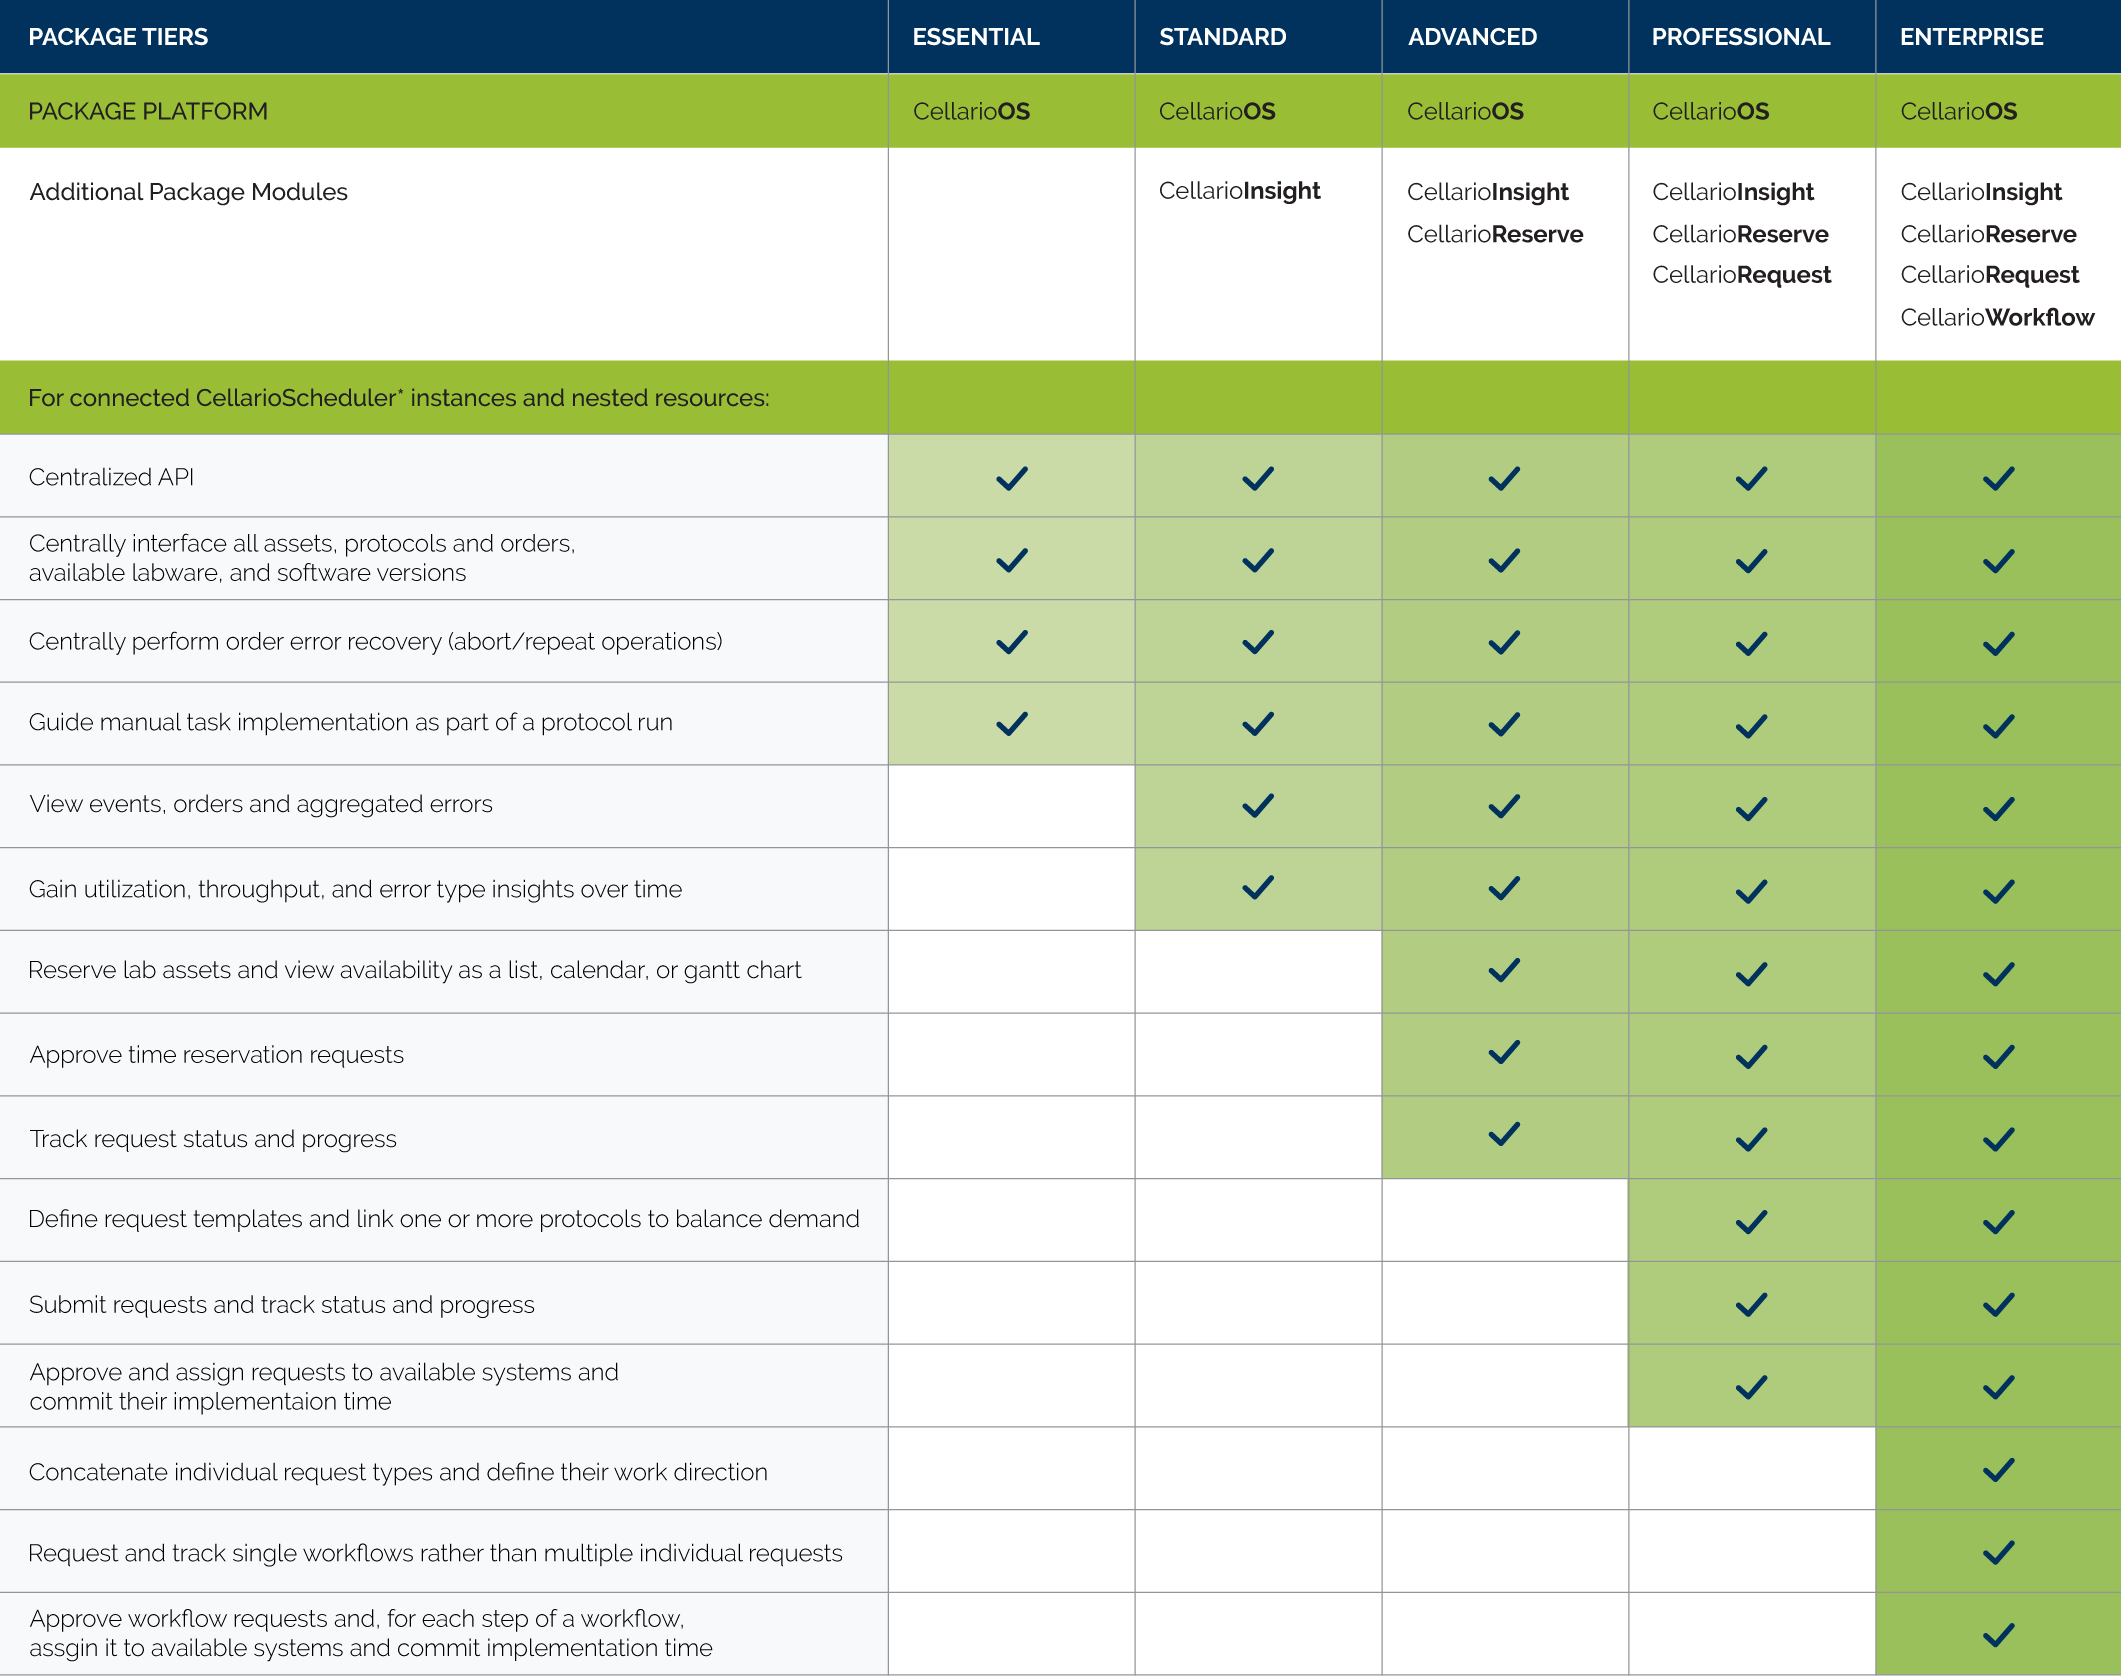Select the Standard checkmark for viewing events and orders

(x=1257, y=806)
